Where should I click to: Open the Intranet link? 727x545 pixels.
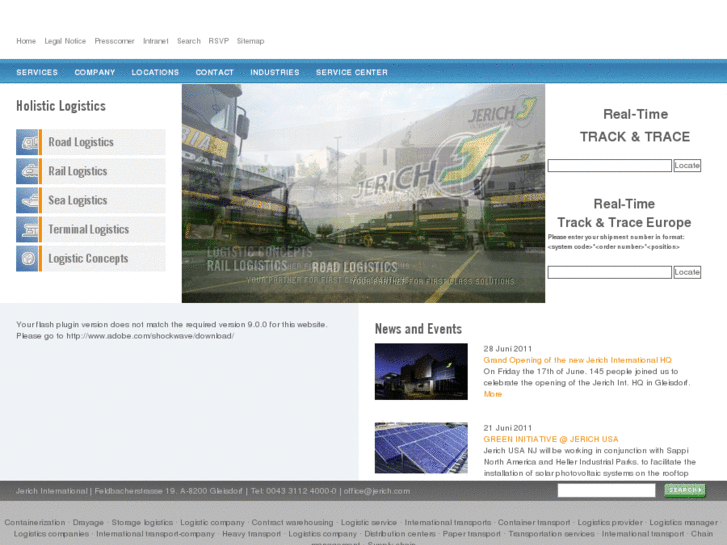pos(155,41)
